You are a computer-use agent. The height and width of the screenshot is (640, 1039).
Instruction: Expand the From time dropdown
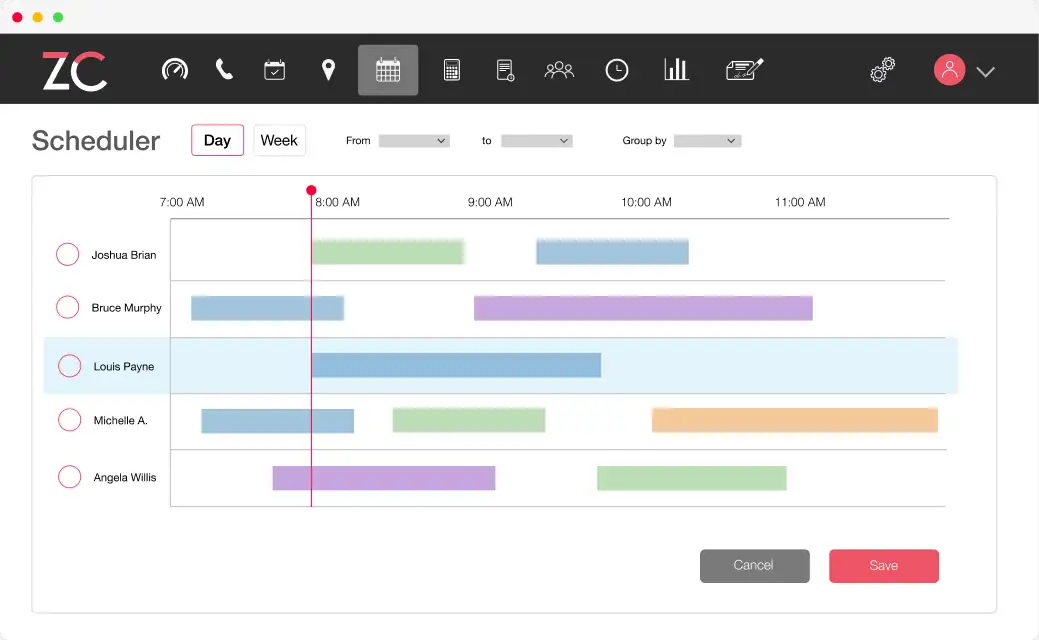414,140
